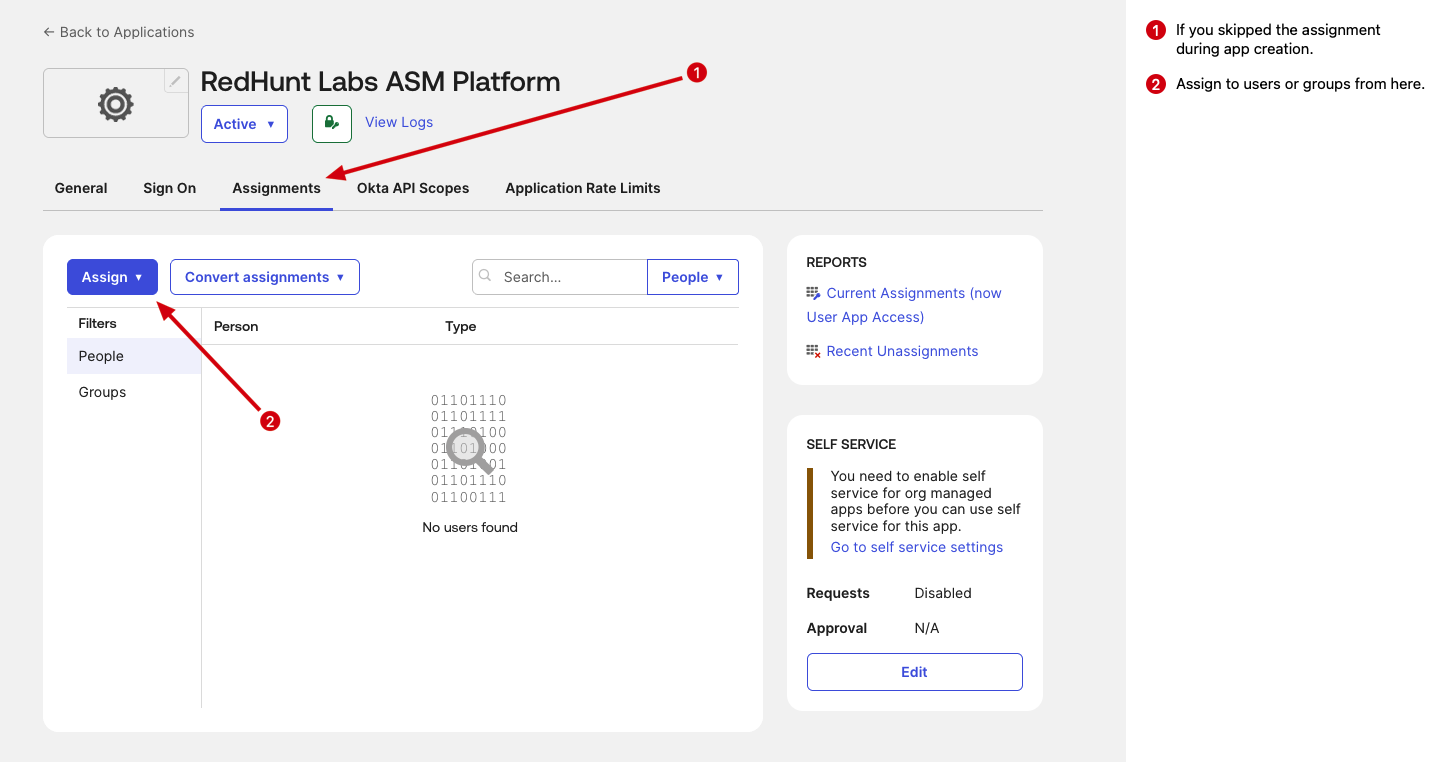1446x762 pixels.
Task: Open the Okta API Scopes tab
Action: (413, 188)
